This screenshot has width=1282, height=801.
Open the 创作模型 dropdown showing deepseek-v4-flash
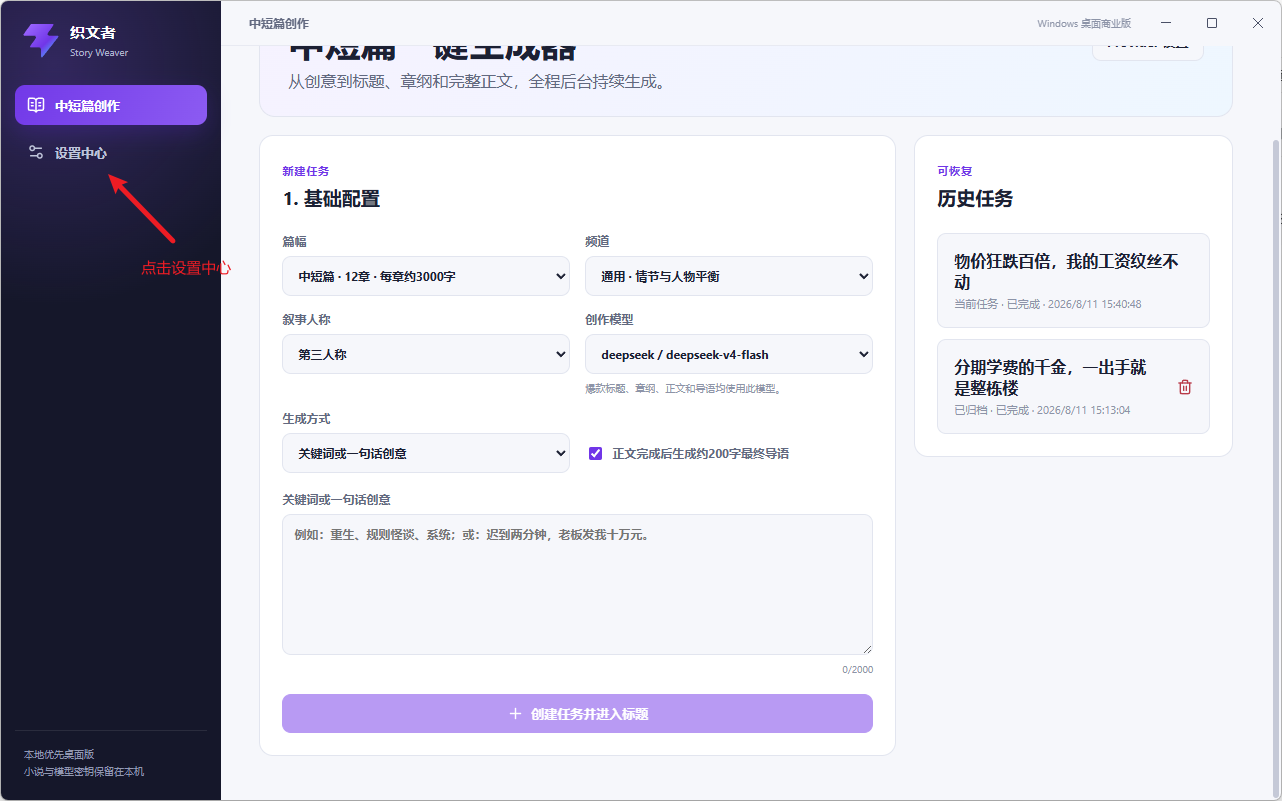click(x=729, y=354)
